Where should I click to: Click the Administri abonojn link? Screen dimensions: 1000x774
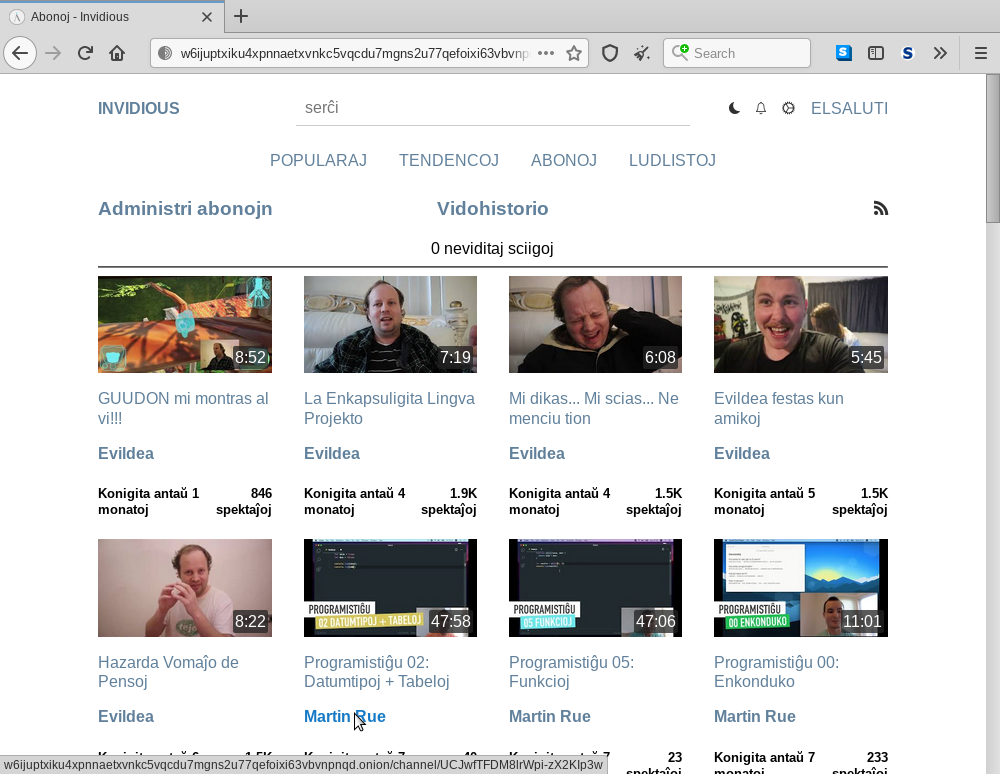(x=185, y=209)
